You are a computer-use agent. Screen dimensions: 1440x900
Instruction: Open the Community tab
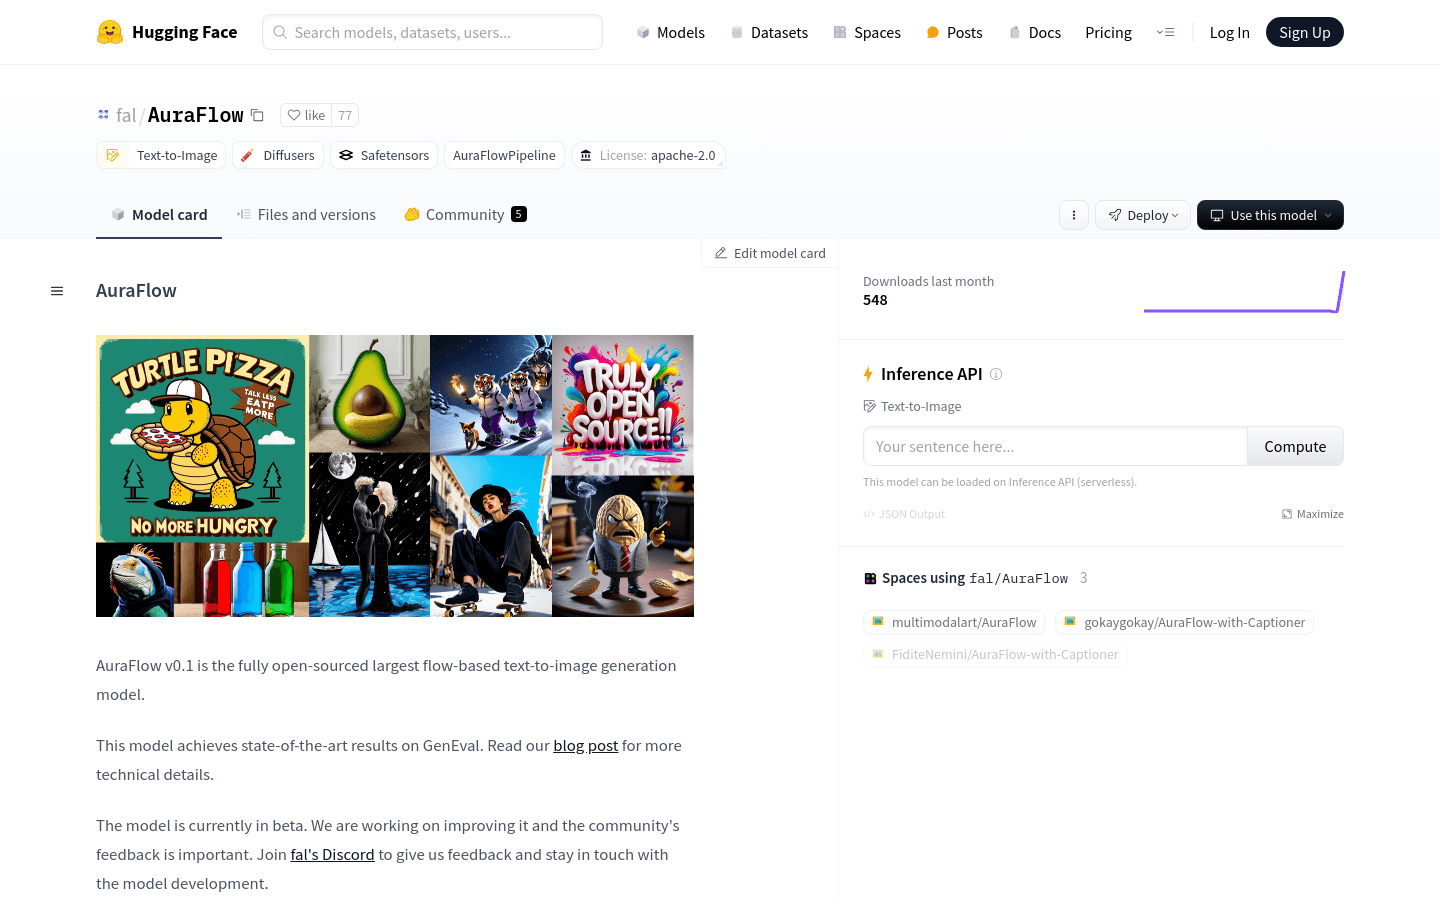coord(465,214)
